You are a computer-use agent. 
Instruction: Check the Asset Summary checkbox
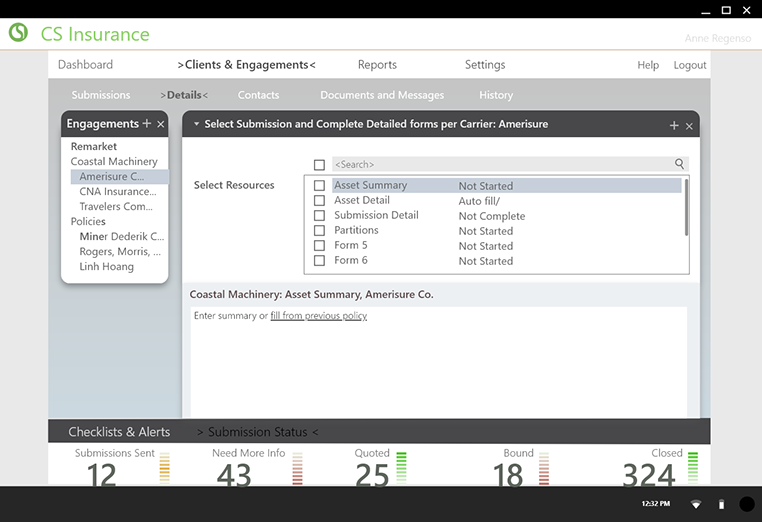click(319, 186)
